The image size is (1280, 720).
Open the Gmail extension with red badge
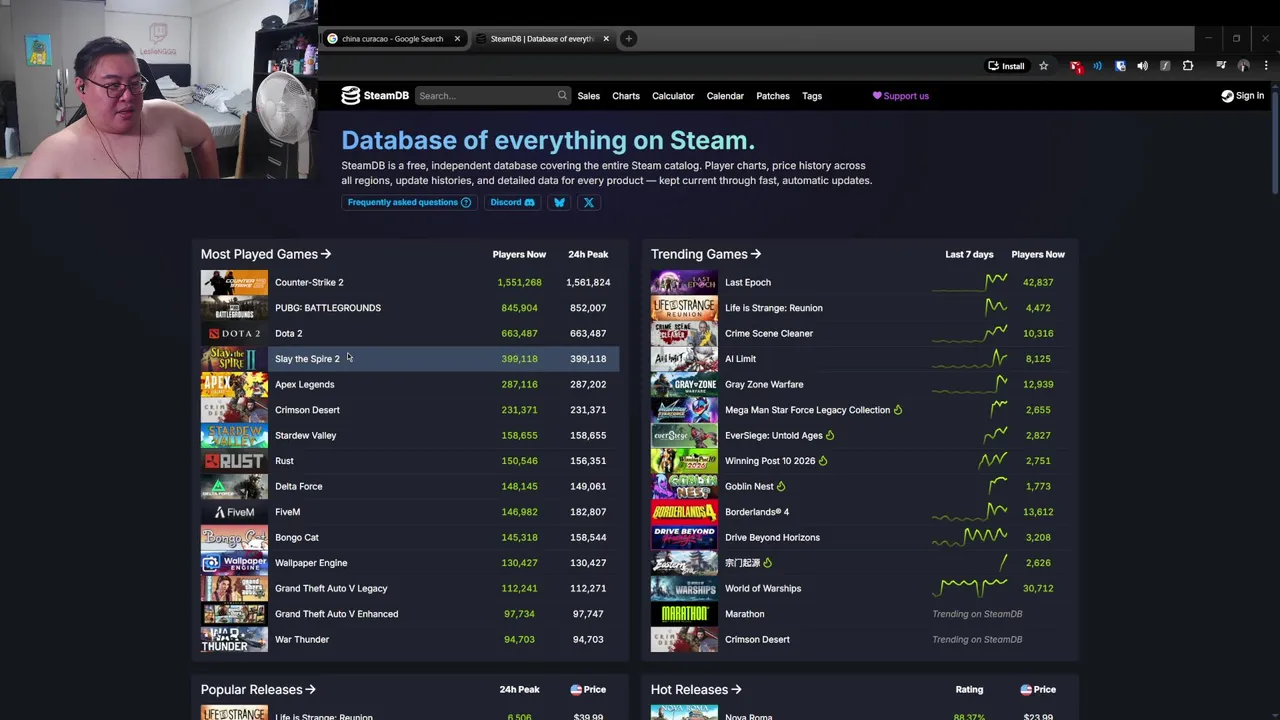coord(1076,66)
